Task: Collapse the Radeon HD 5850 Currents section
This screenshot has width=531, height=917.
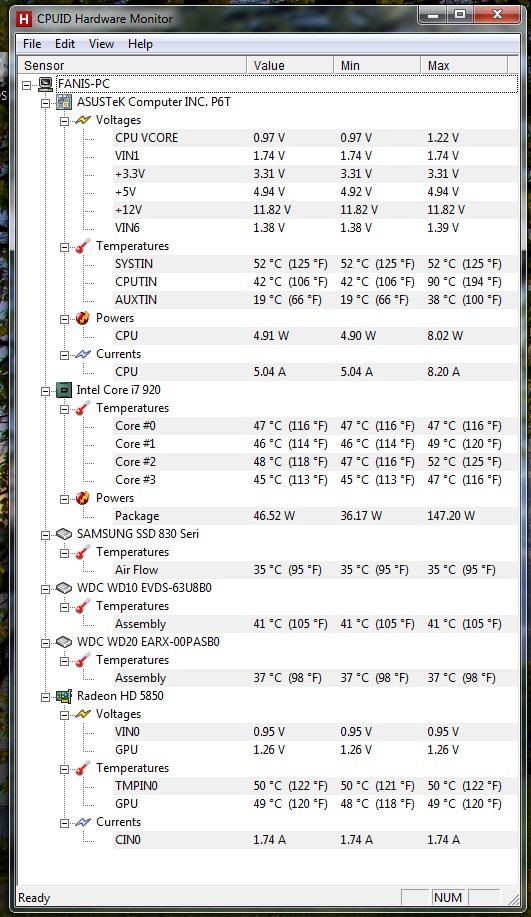Action: 64,823
